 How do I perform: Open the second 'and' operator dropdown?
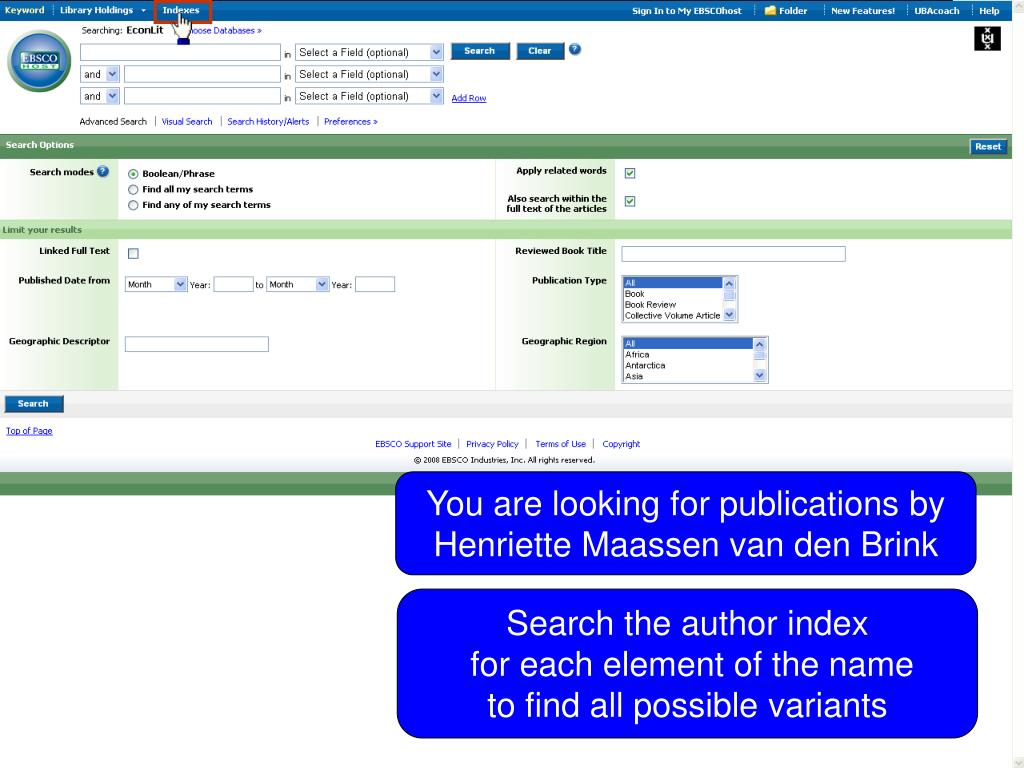coord(100,96)
